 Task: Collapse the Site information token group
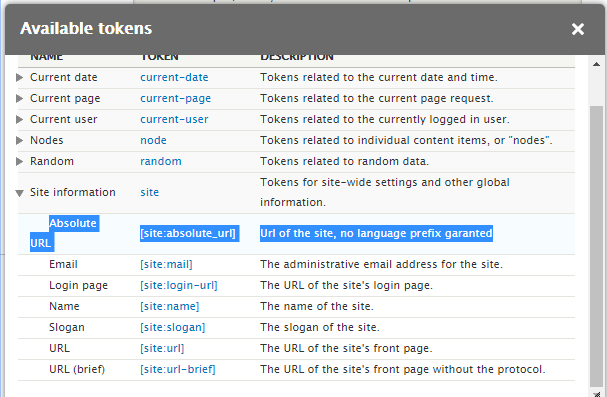19,193
